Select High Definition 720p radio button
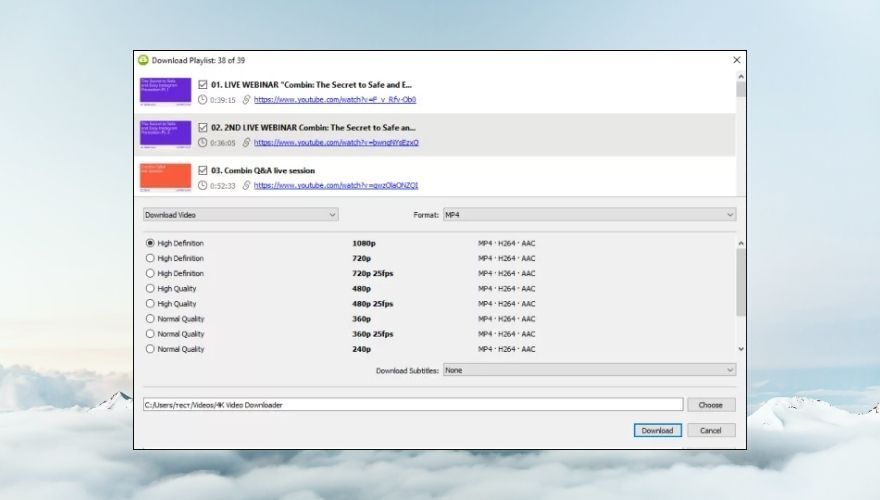The height and width of the screenshot is (500, 880). (150, 258)
